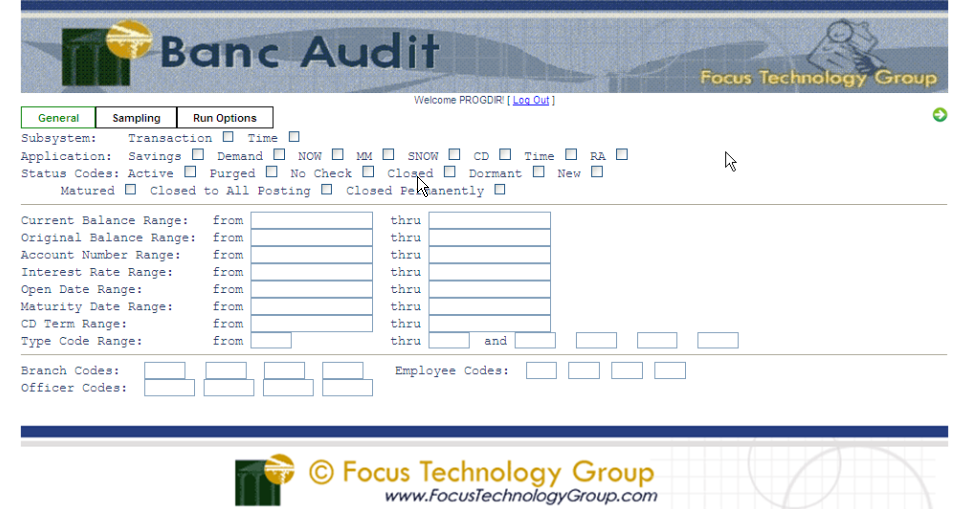Viewport: 958px width, 509px height.
Task: Enable the No Check status checkbox
Action: point(368,172)
